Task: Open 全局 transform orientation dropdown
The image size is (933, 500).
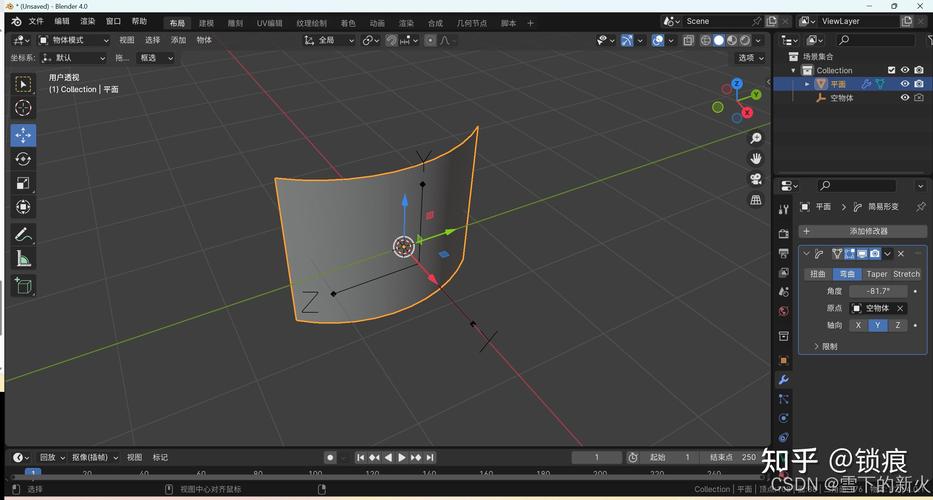Action: point(329,40)
